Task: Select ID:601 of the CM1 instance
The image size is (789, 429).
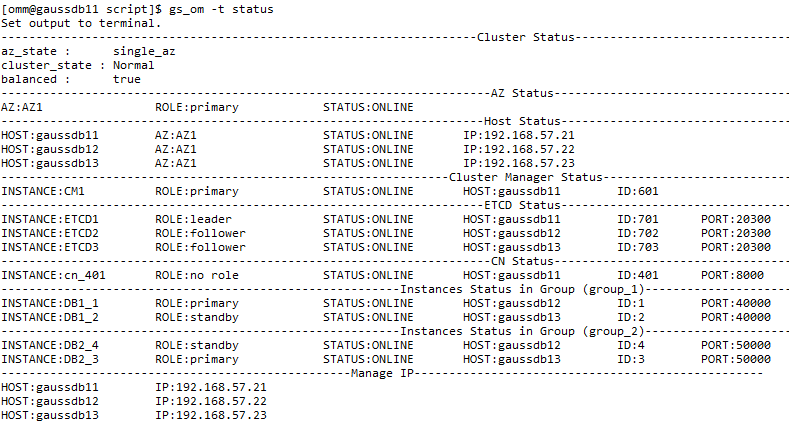Action: point(638,192)
